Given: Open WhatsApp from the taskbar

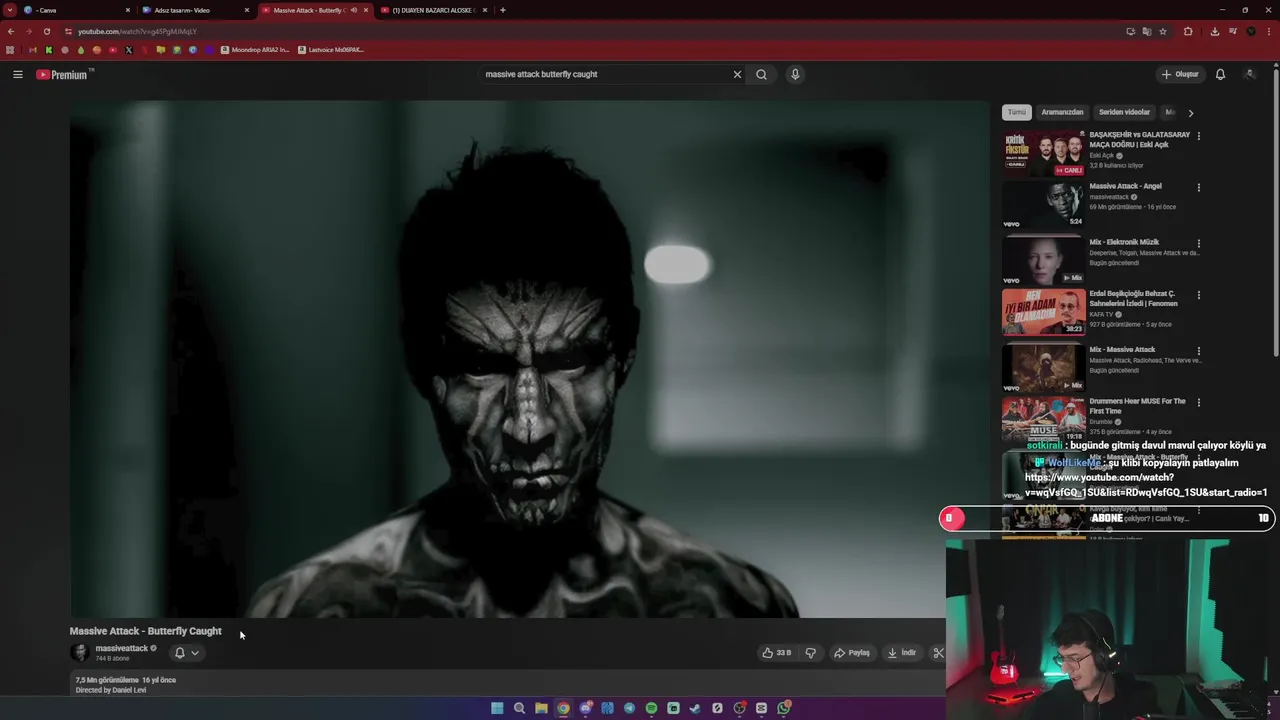Looking at the screenshot, I should (784, 708).
